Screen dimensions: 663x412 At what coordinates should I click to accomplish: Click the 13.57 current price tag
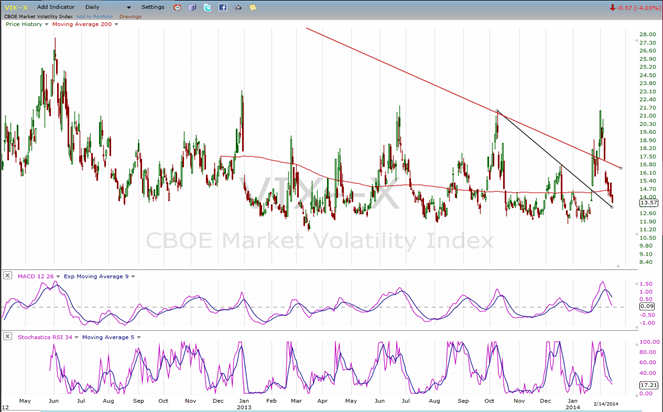649,203
